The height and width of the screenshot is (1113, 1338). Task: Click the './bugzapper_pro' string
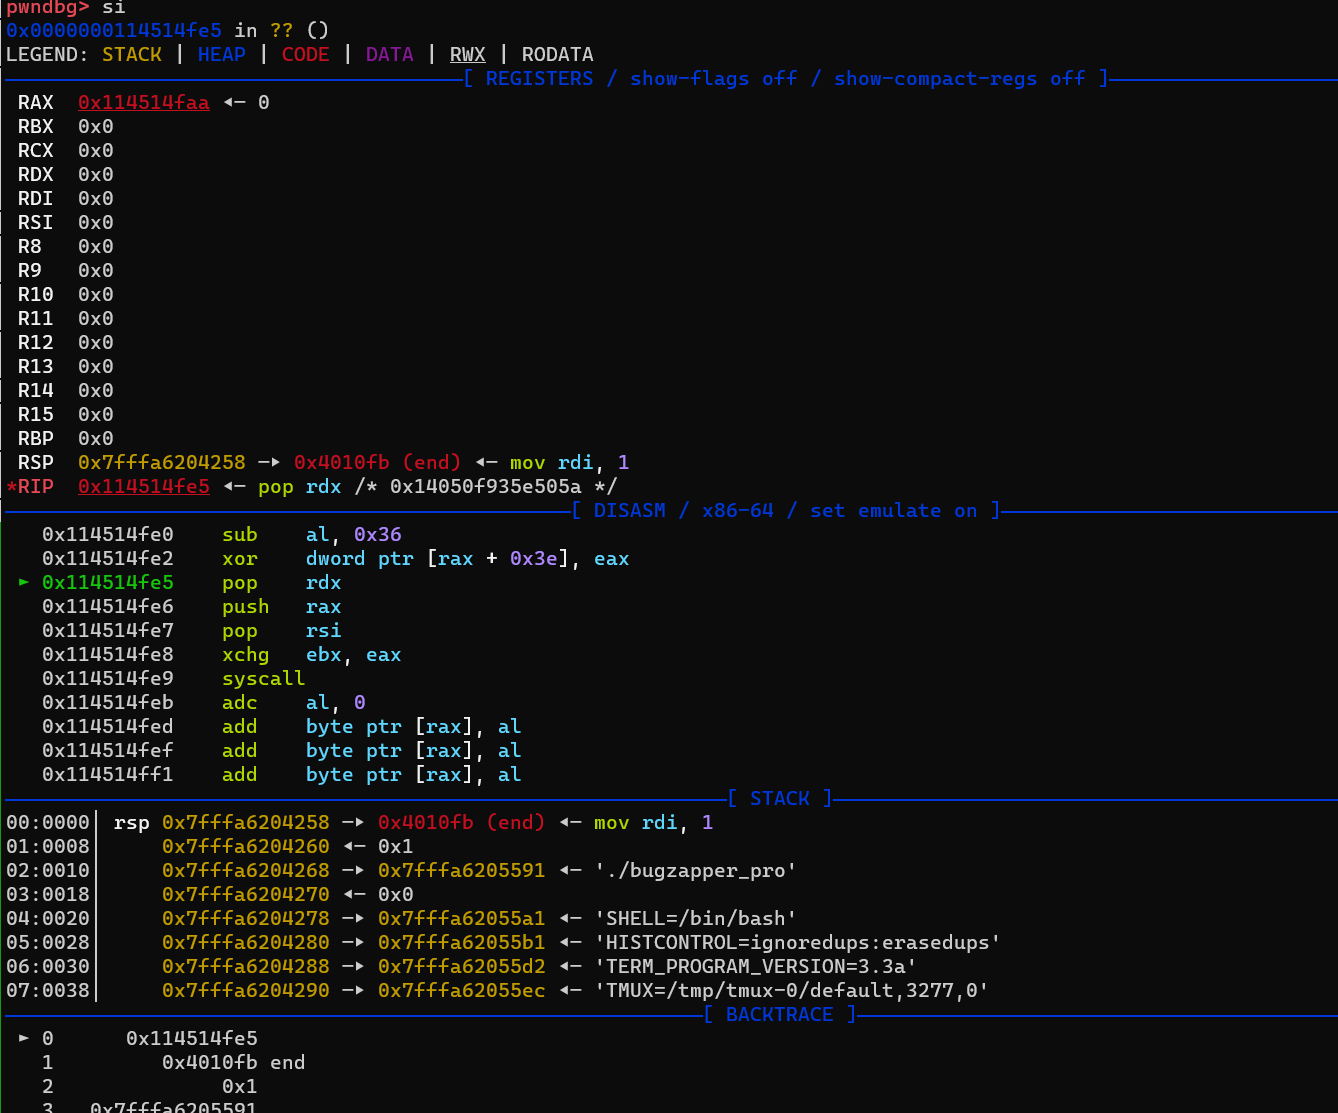pyautogui.click(x=696, y=871)
